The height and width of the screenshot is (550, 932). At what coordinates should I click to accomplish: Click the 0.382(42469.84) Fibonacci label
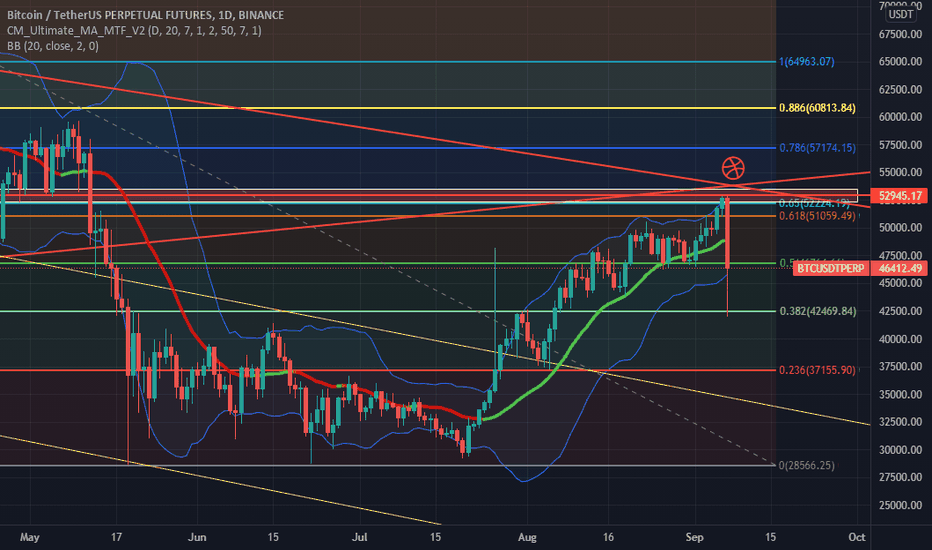[817, 311]
